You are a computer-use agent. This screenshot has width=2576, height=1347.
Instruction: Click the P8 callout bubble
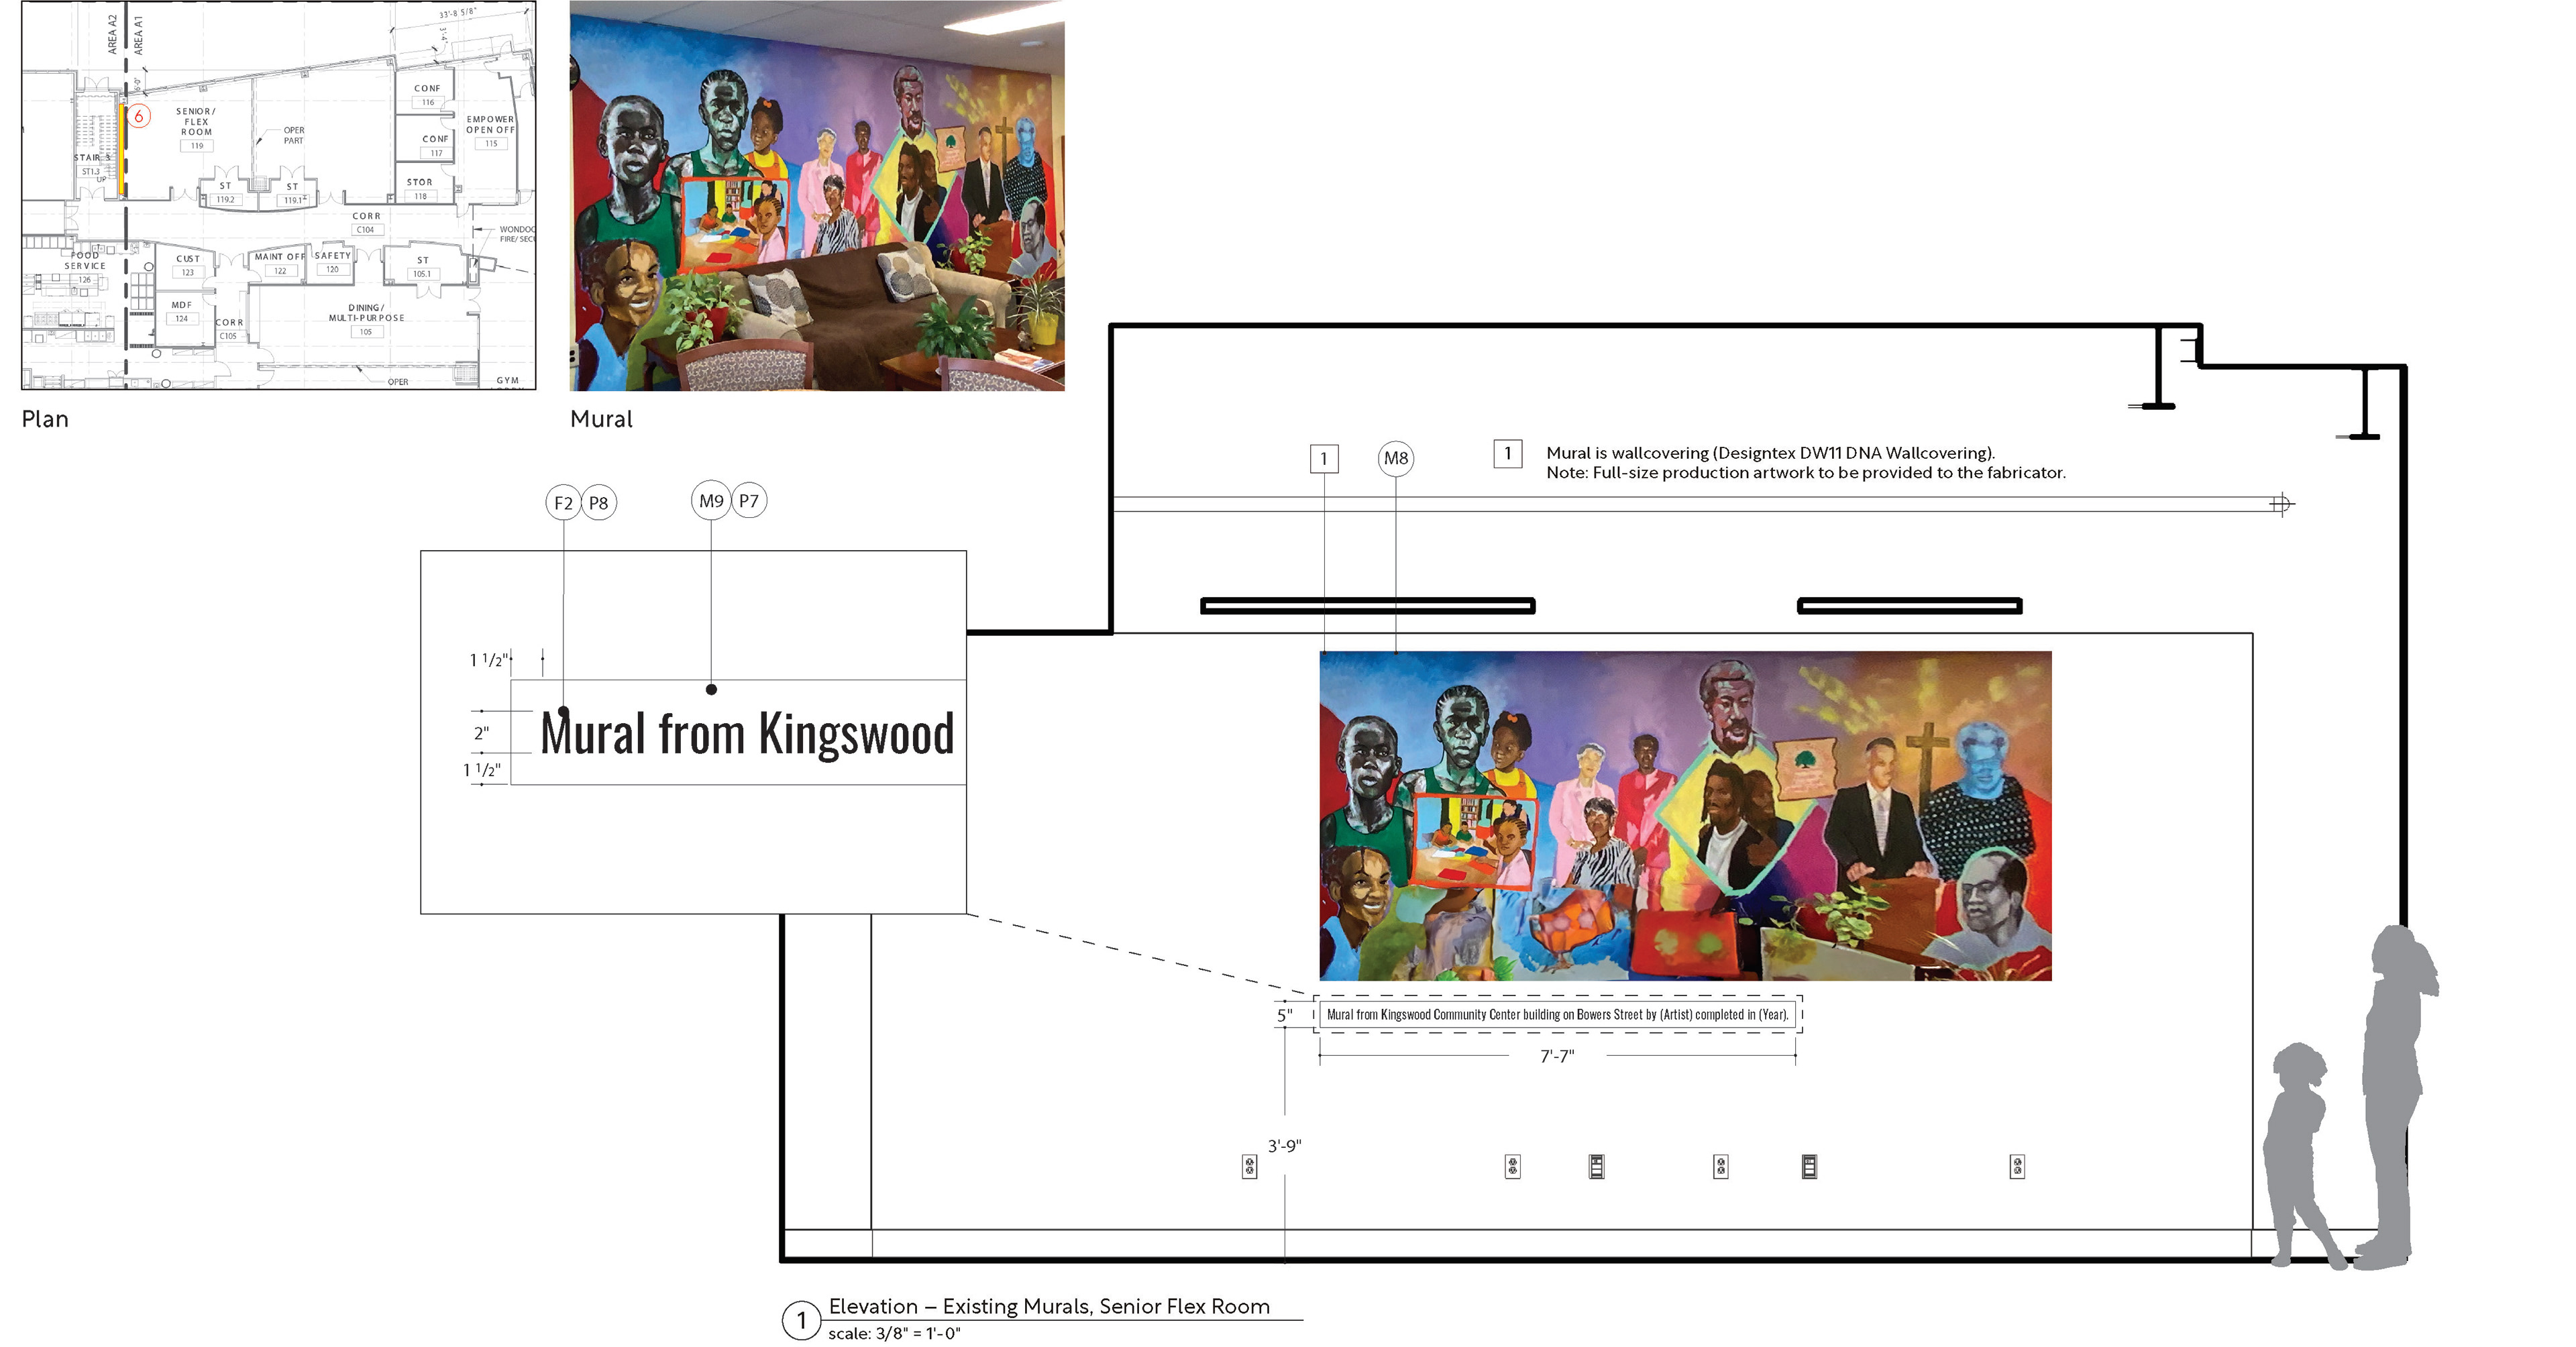coord(598,503)
